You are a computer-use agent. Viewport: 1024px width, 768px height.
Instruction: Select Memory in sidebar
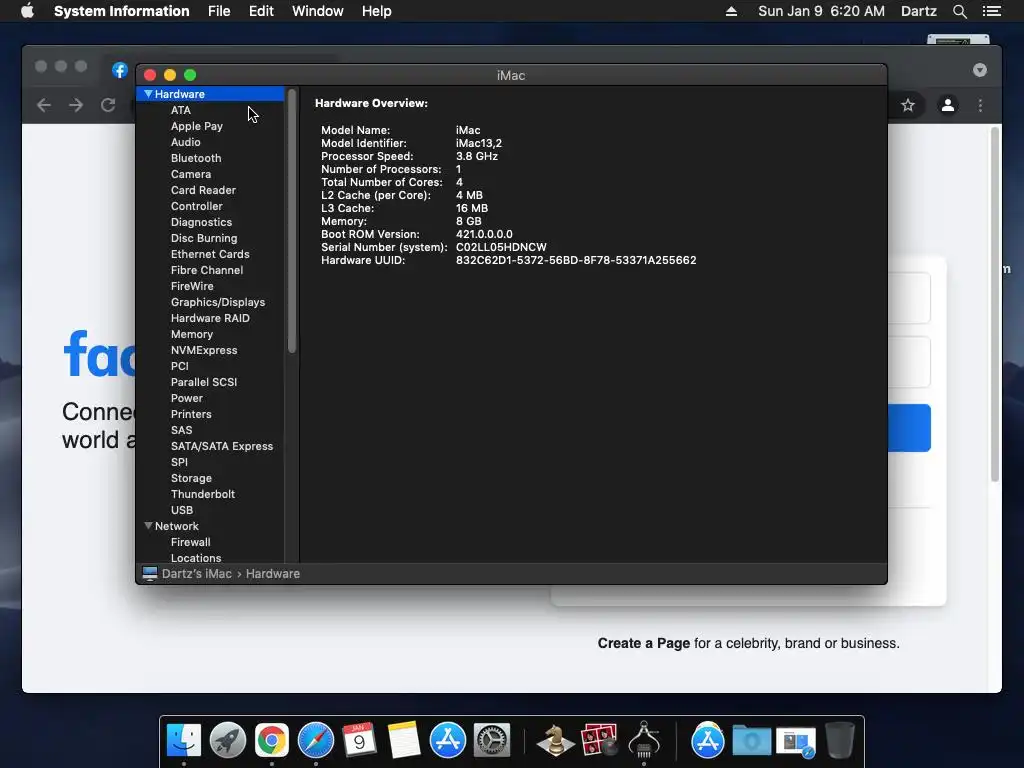pyautogui.click(x=191, y=334)
